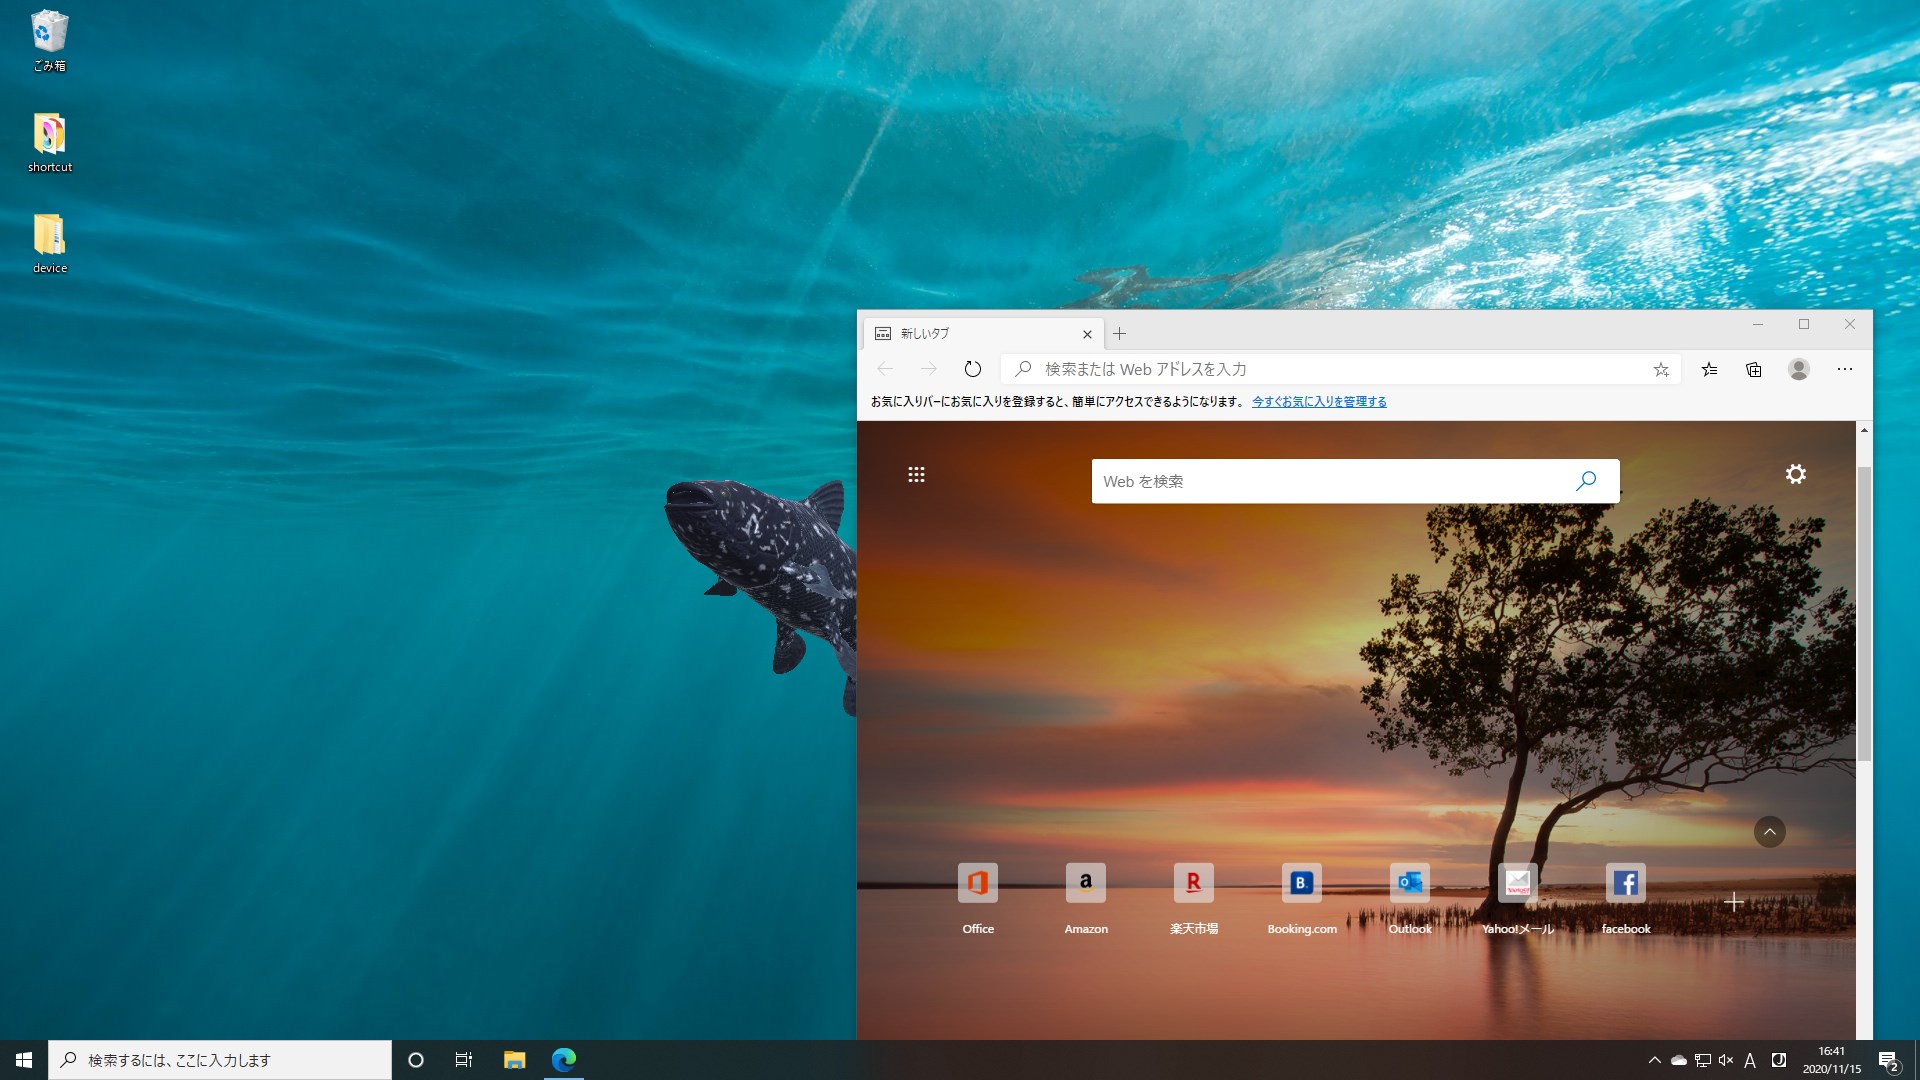Screen dimensions: 1920x1080
Task: Open the Favorites list icon
Action: point(1710,369)
